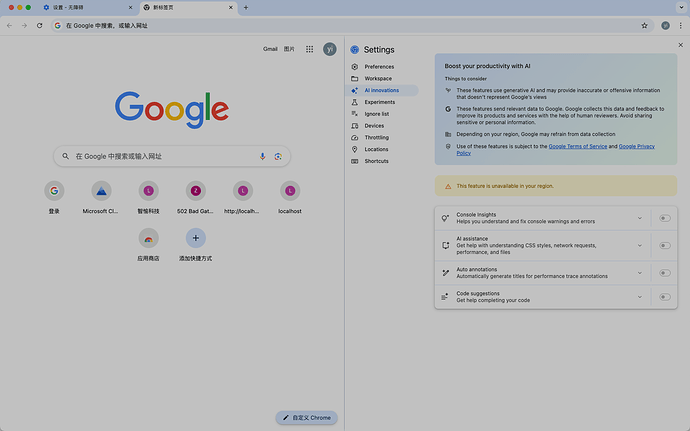690x431 pixels.
Task: Toggle the Auto annotations switch
Action: [664, 273]
